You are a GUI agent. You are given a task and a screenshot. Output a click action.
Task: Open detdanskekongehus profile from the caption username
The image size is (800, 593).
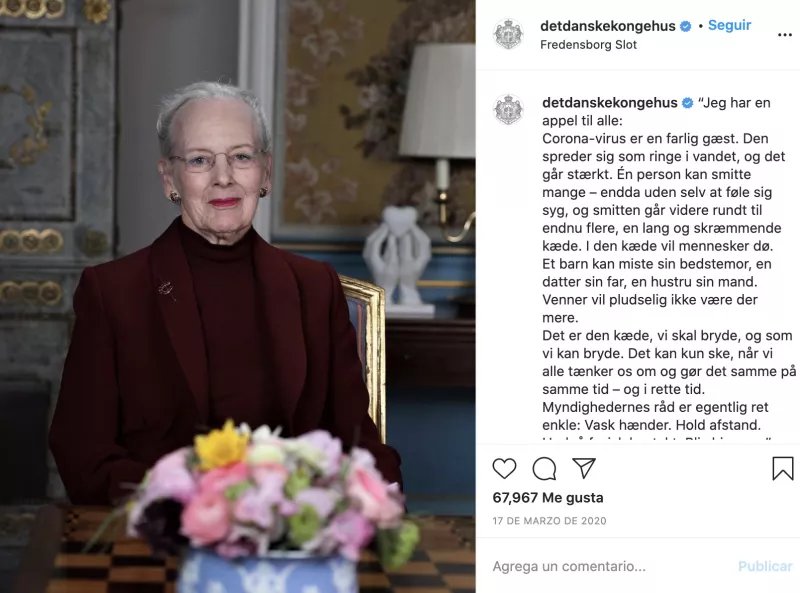tap(610, 103)
